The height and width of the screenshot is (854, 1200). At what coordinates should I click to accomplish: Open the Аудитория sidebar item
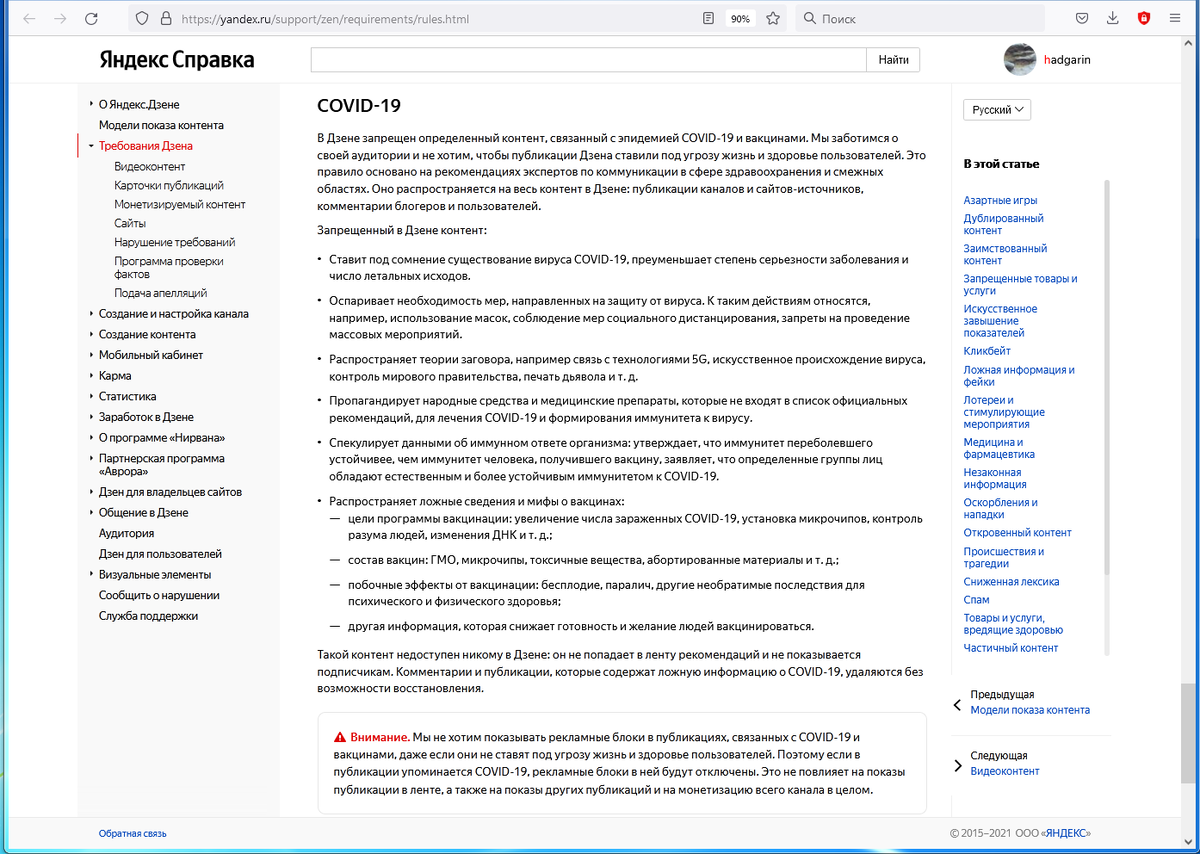[126, 534]
